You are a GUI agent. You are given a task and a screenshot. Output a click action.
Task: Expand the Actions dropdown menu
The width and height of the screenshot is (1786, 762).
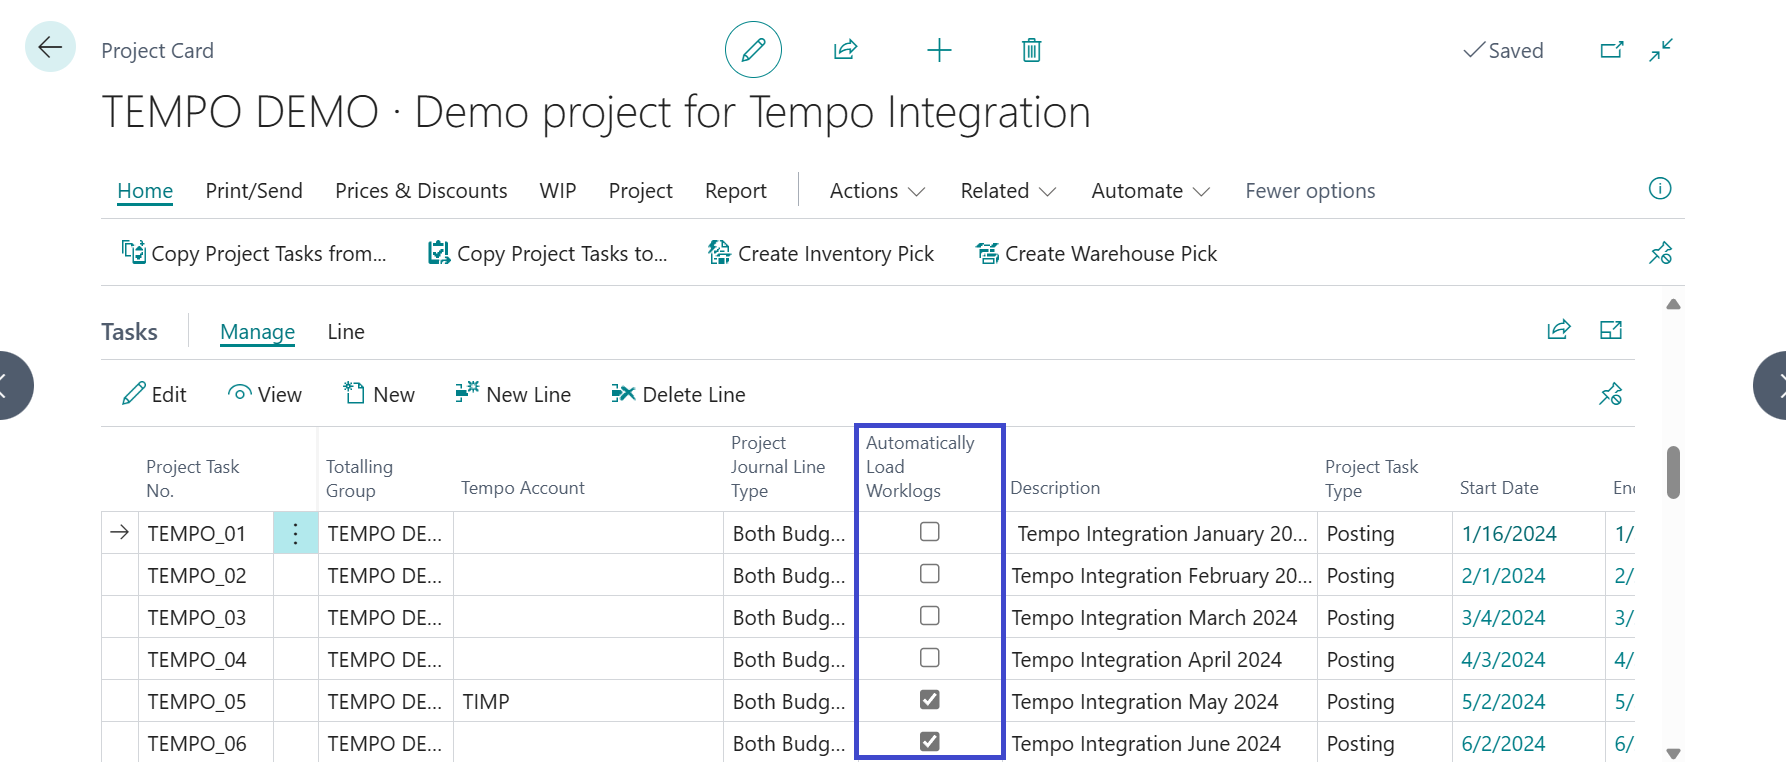(877, 191)
